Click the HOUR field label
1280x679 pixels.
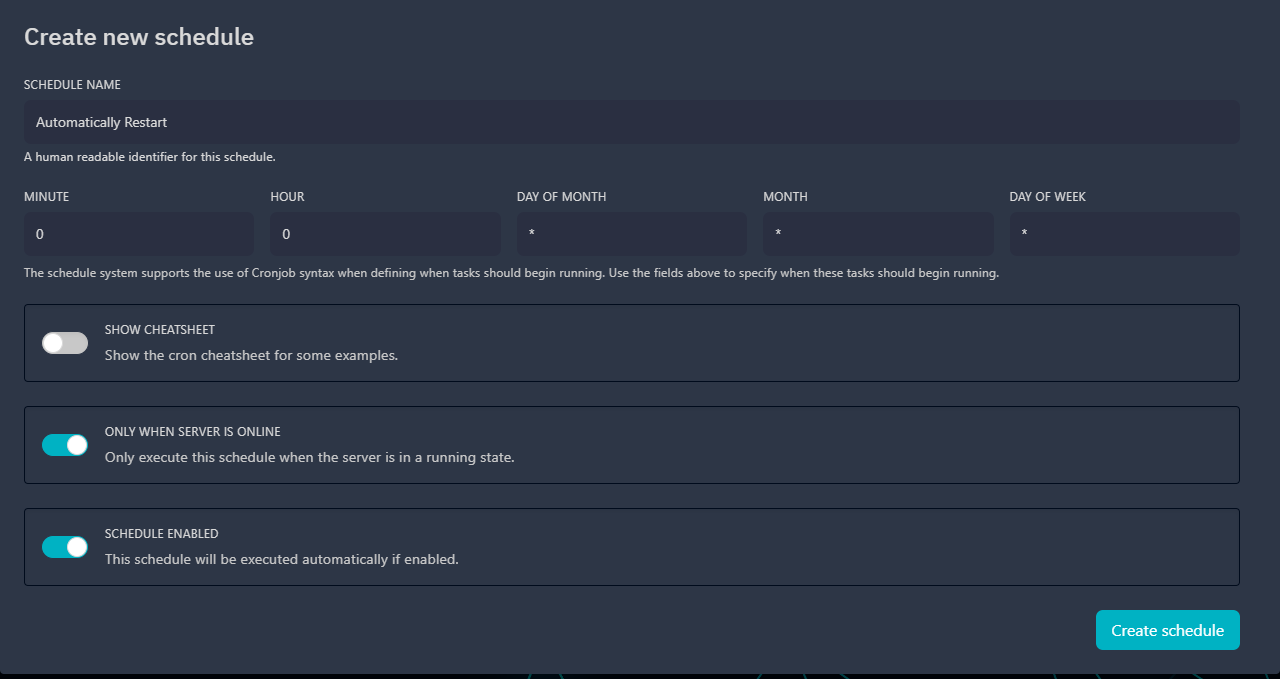287,197
